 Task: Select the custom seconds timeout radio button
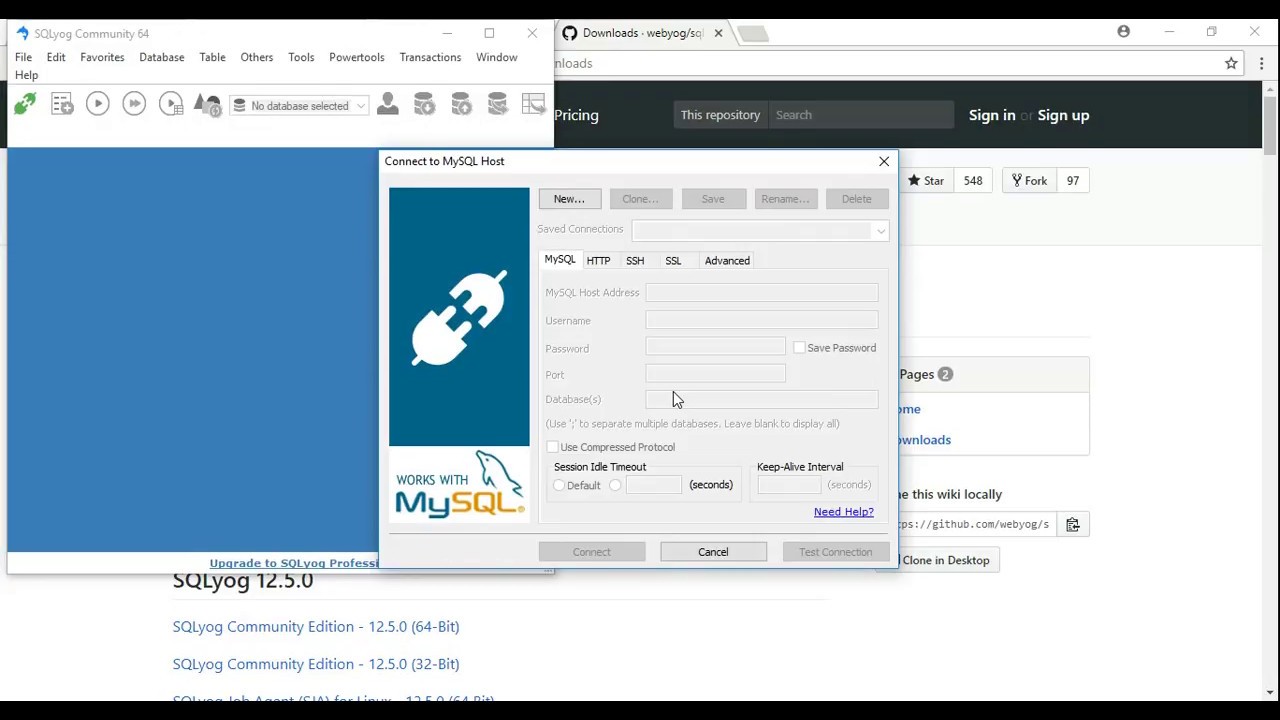[x=615, y=486]
